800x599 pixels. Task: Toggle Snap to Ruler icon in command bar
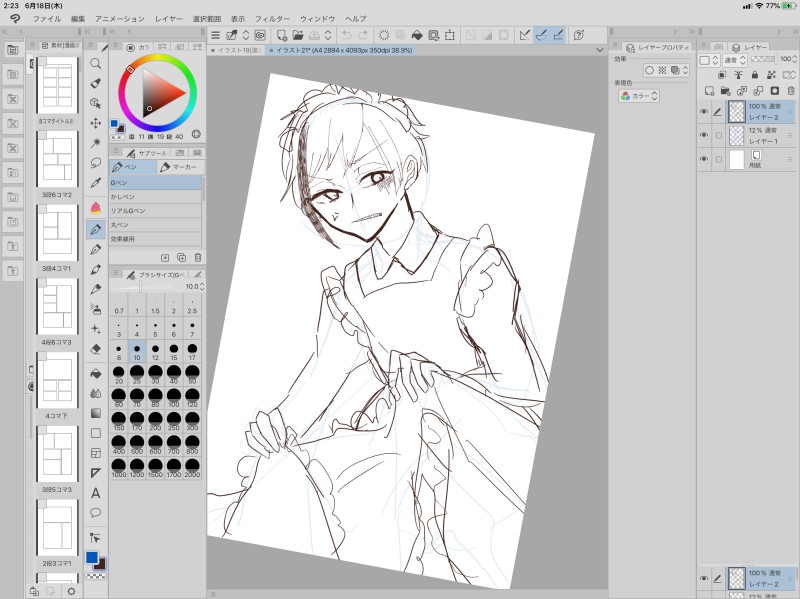[x=524, y=35]
